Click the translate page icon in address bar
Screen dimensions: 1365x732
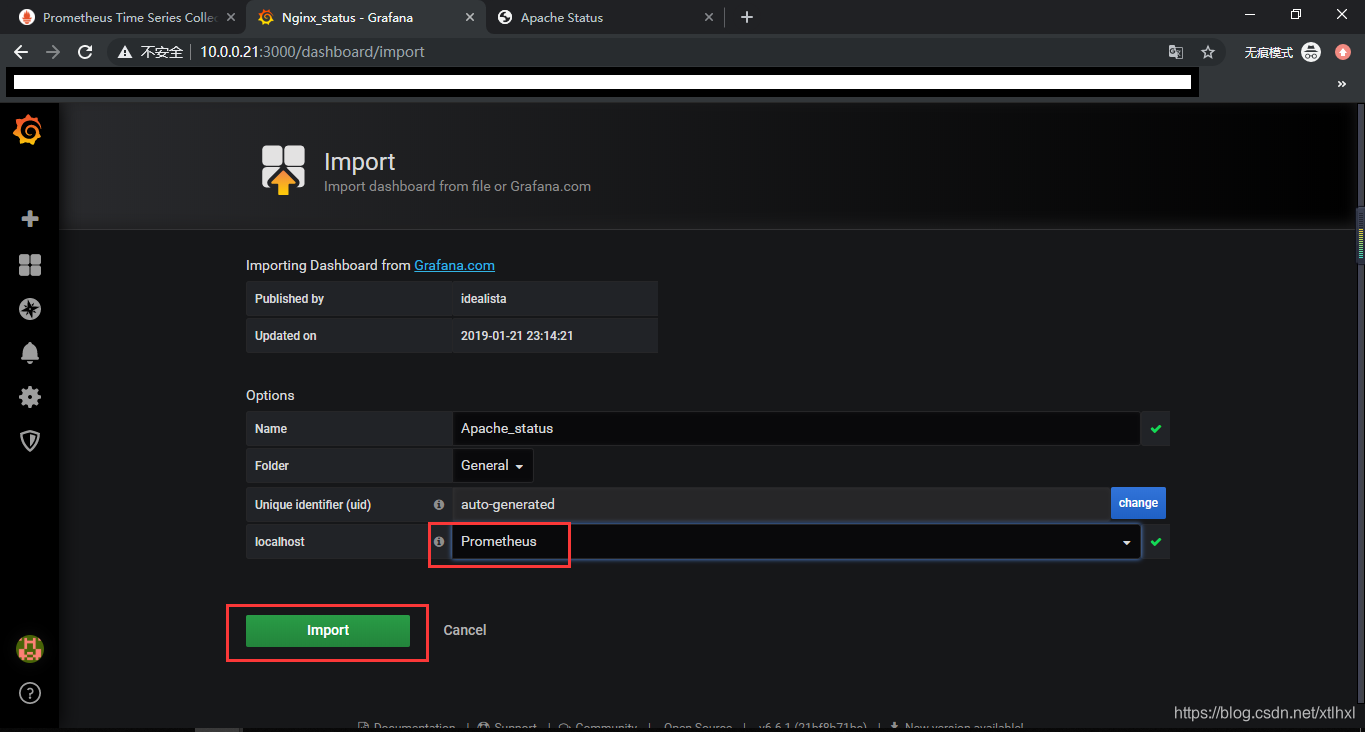1176,52
